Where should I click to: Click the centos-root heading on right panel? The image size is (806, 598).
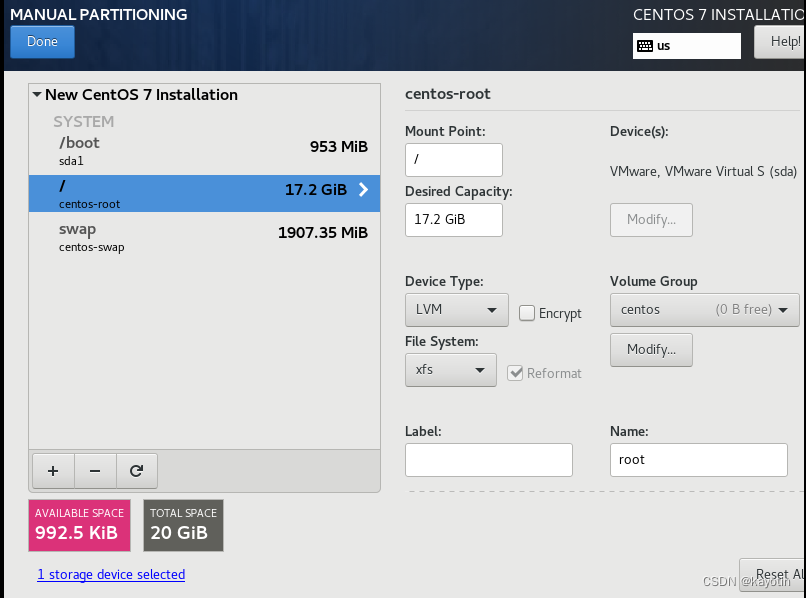448,94
